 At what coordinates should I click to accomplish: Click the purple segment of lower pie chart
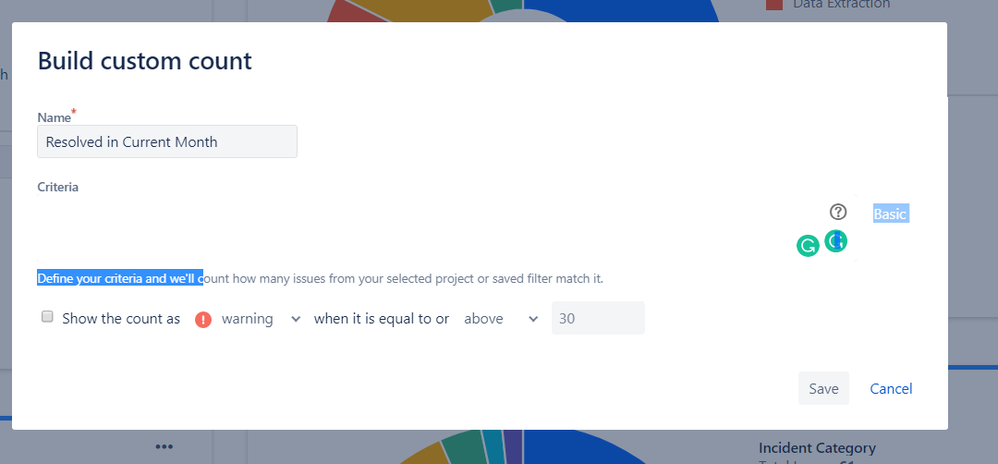click(x=513, y=442)
